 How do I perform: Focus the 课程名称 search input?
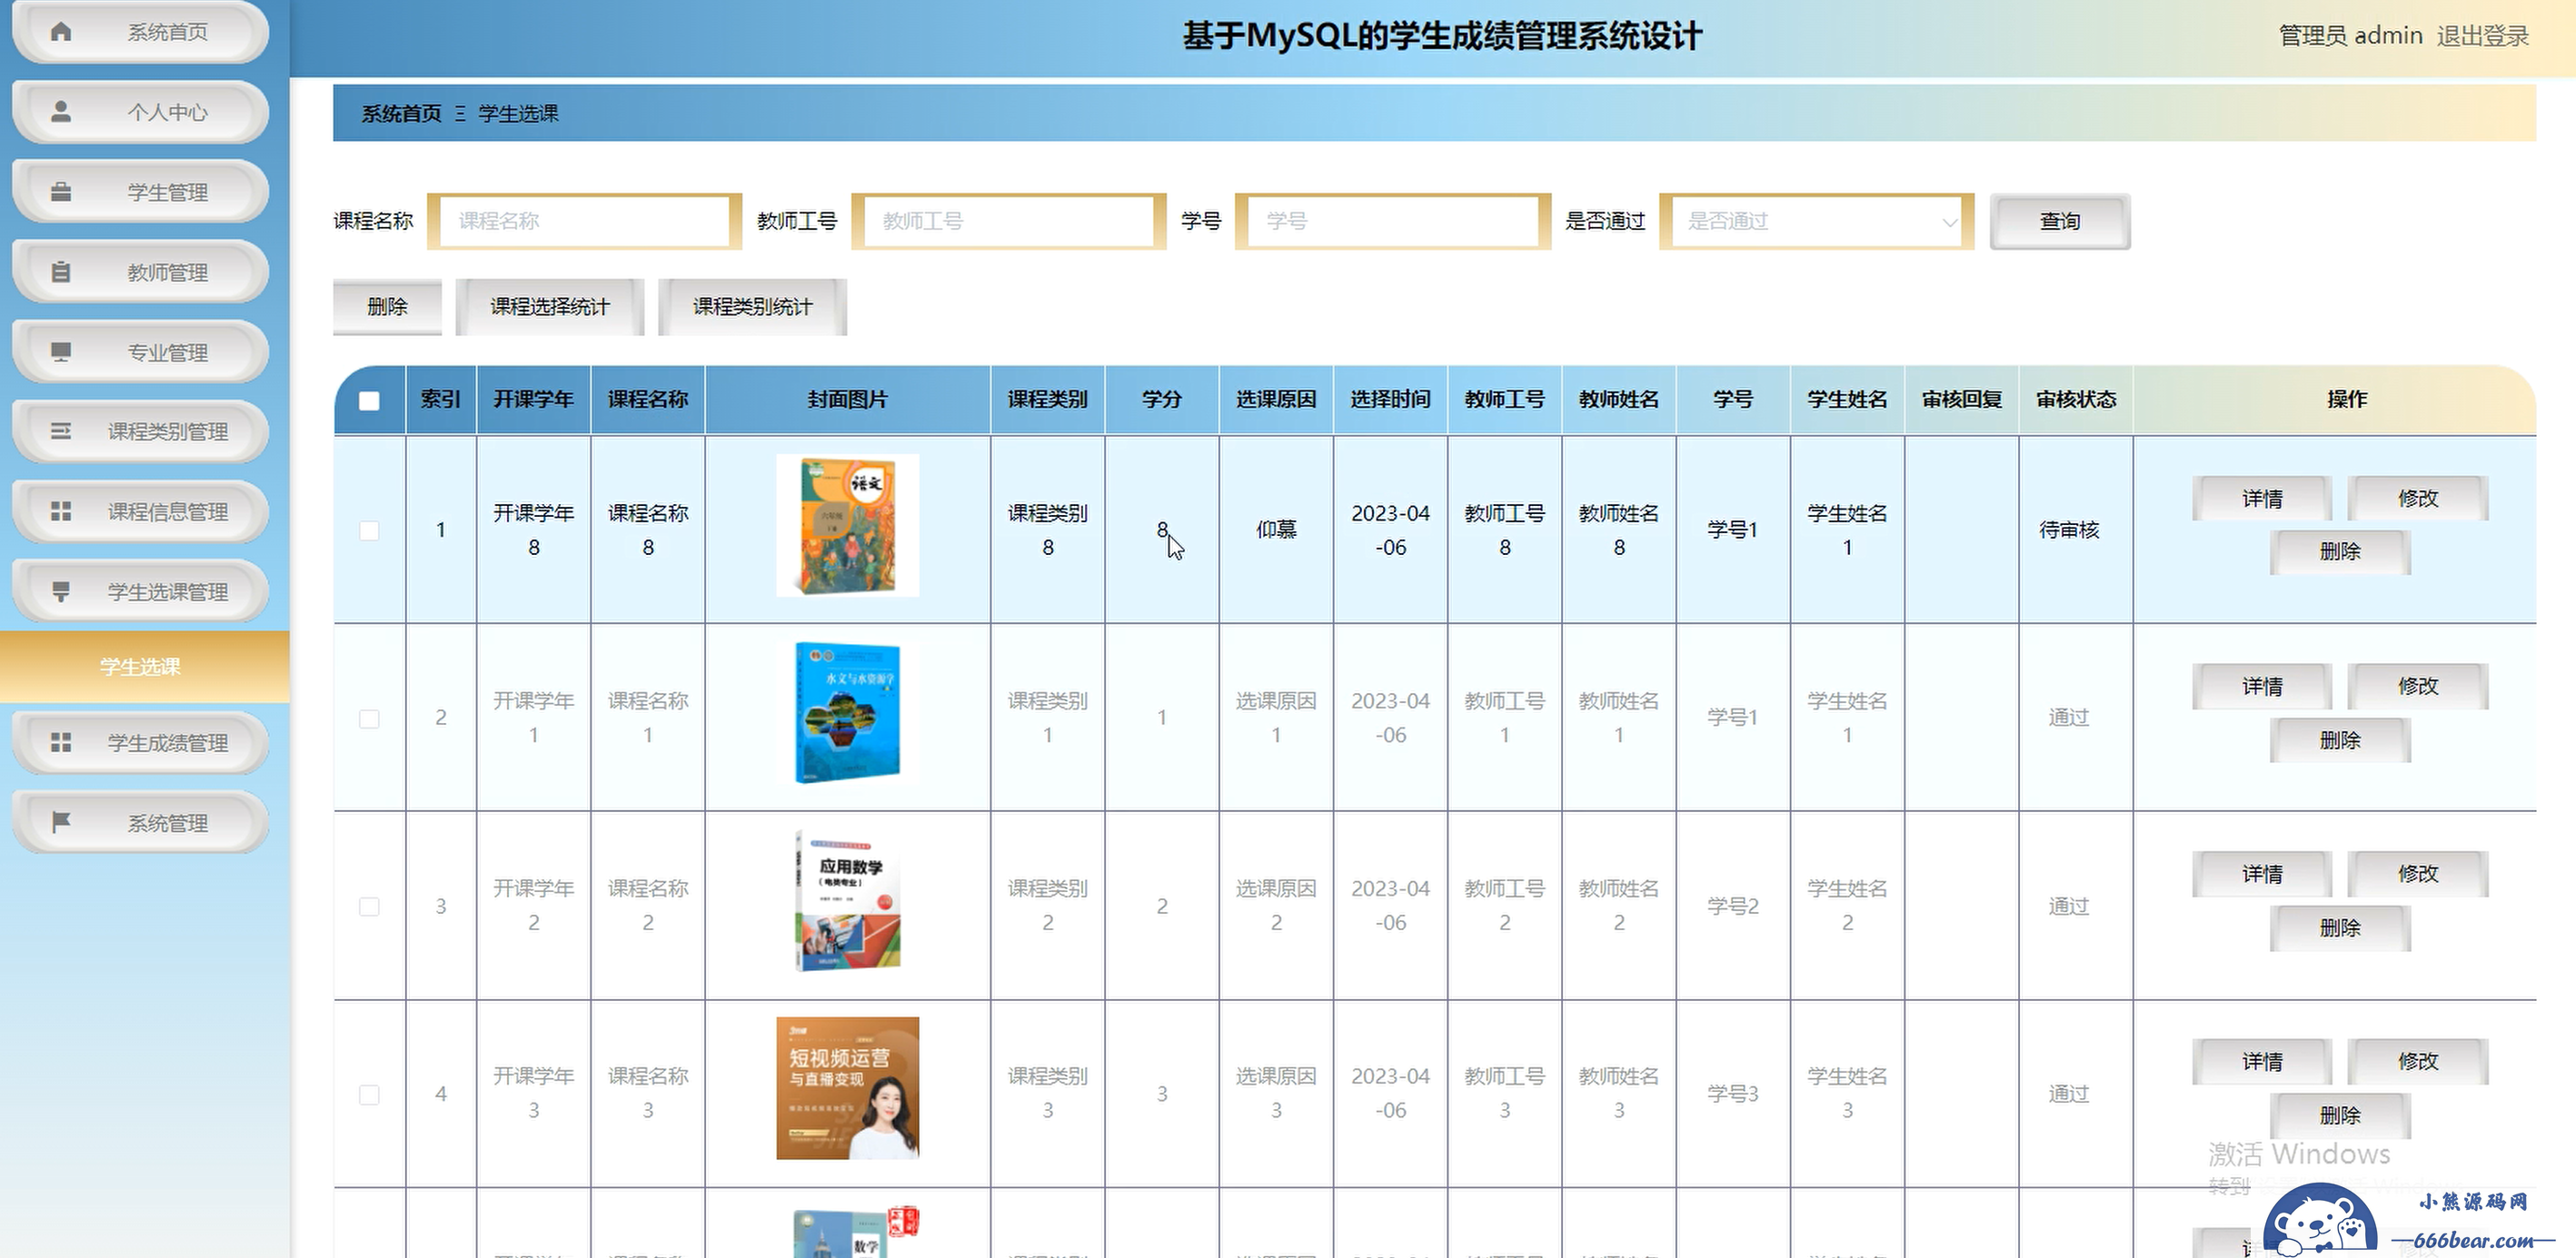584,221
